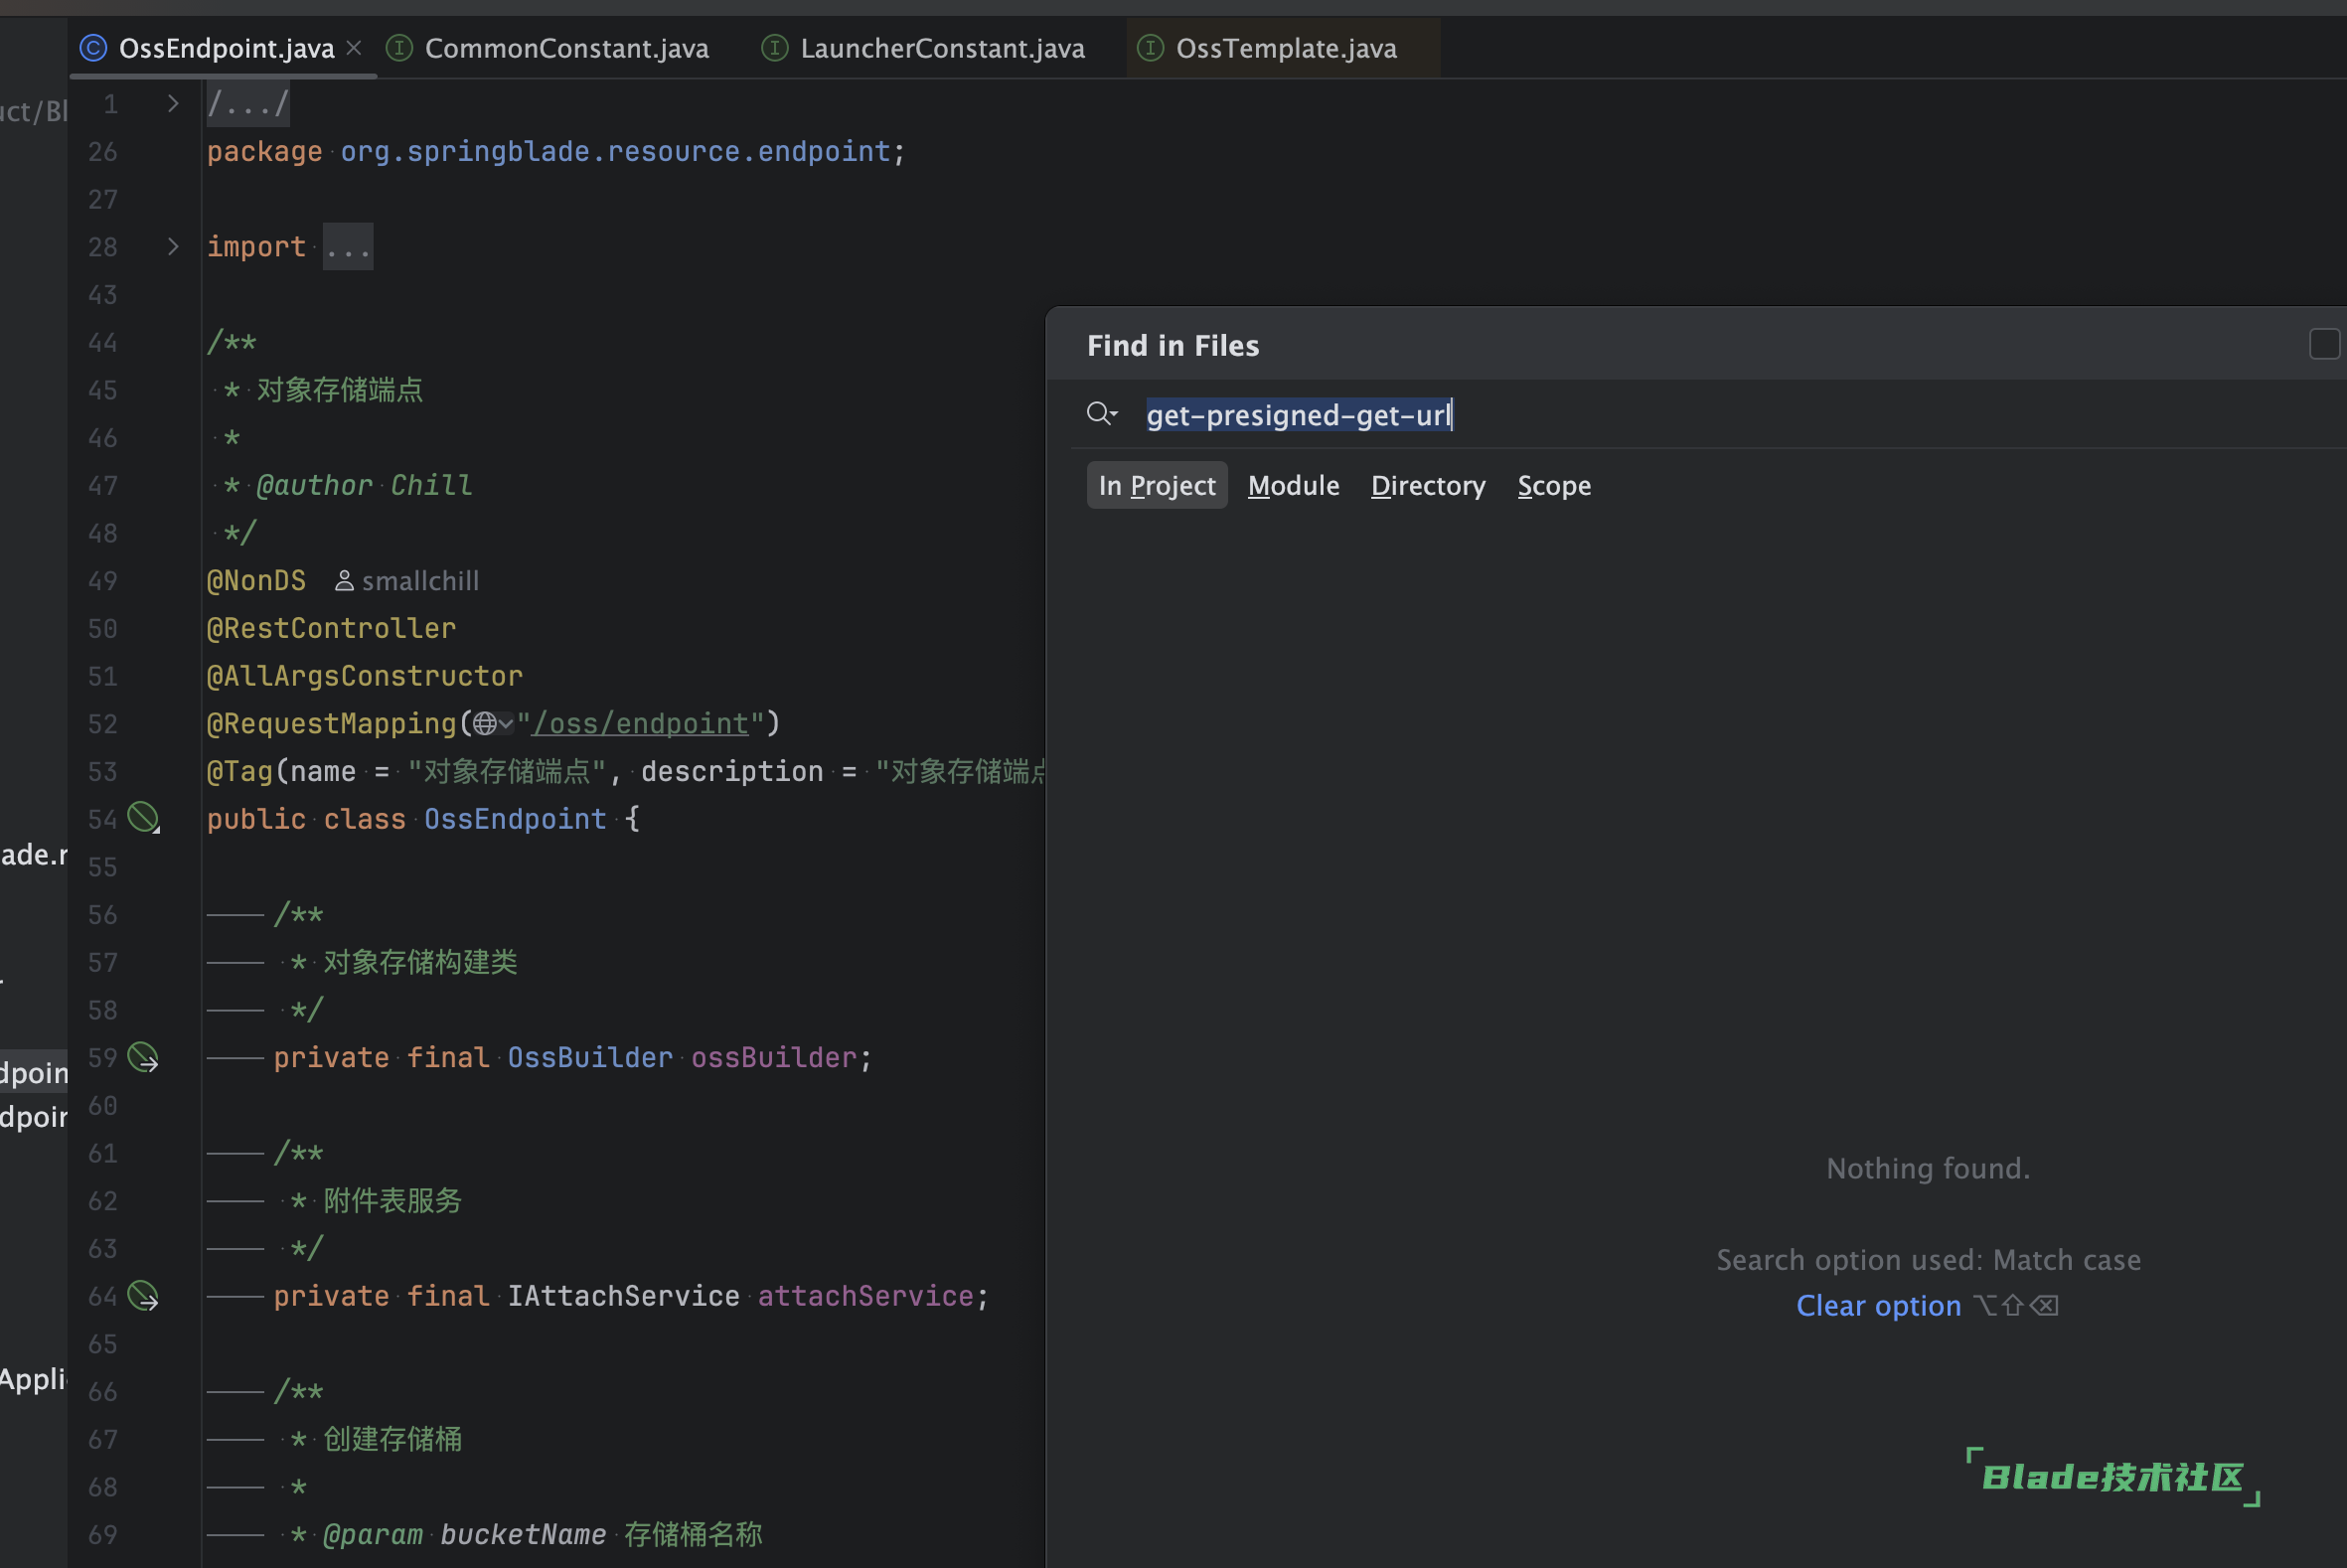Screen dimensions: 2347x1568
Task: Click the bean gutter icon beside class OssEndpoint
Action: coord(143,818)
